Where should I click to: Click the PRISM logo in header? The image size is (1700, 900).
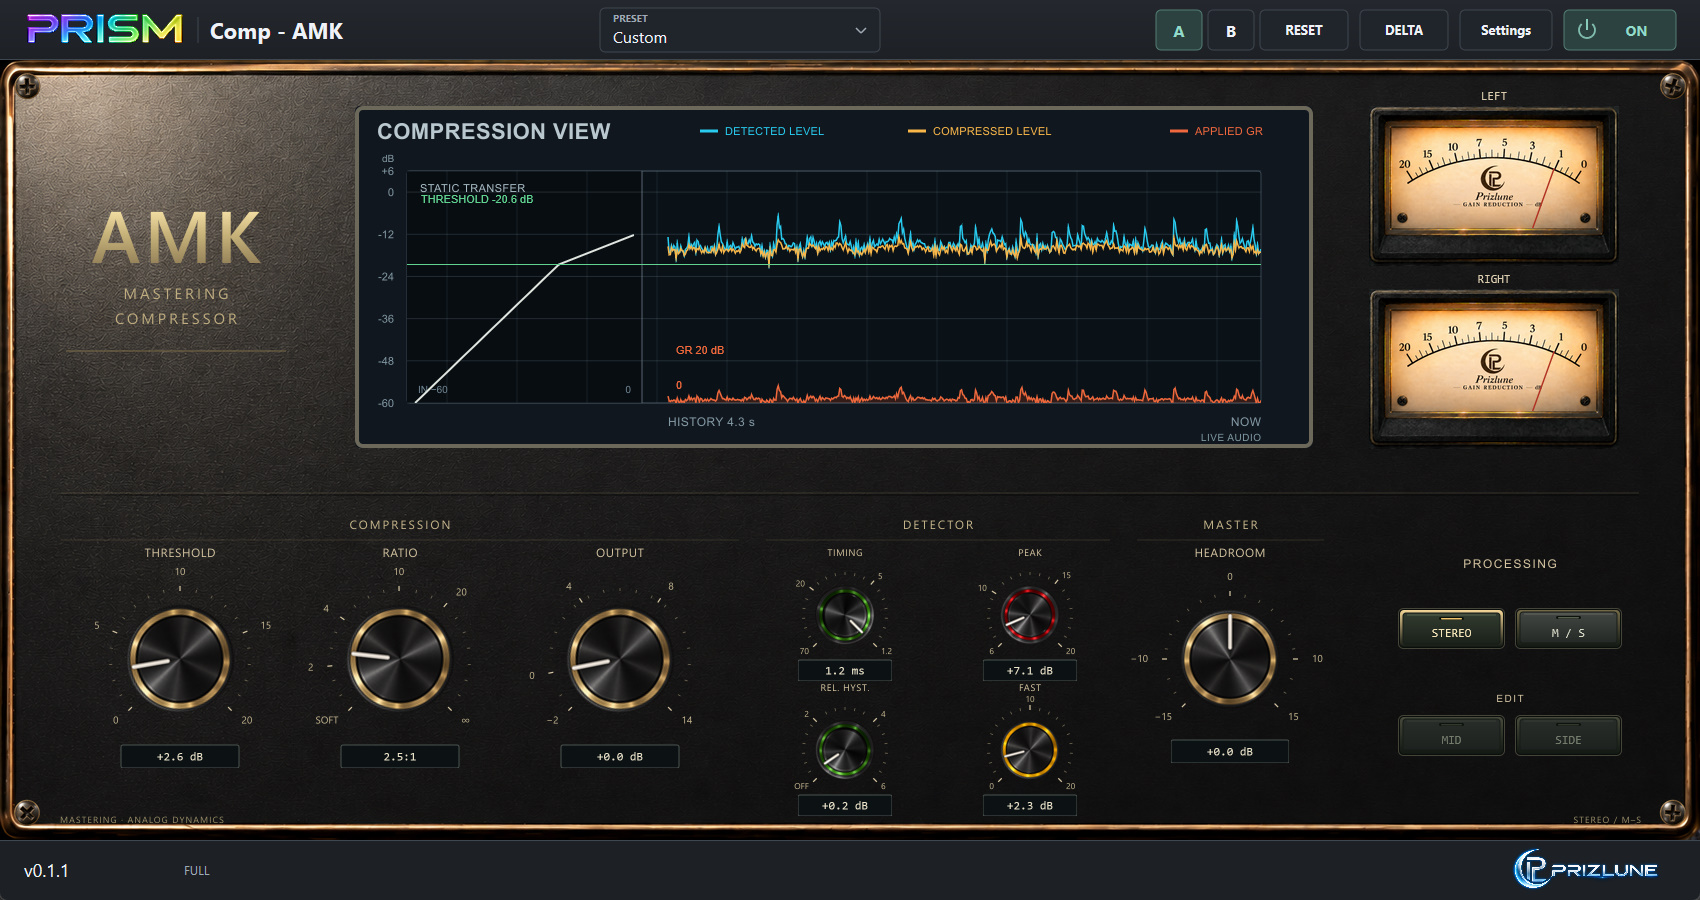pyautogui.click(x=105, y=30)
